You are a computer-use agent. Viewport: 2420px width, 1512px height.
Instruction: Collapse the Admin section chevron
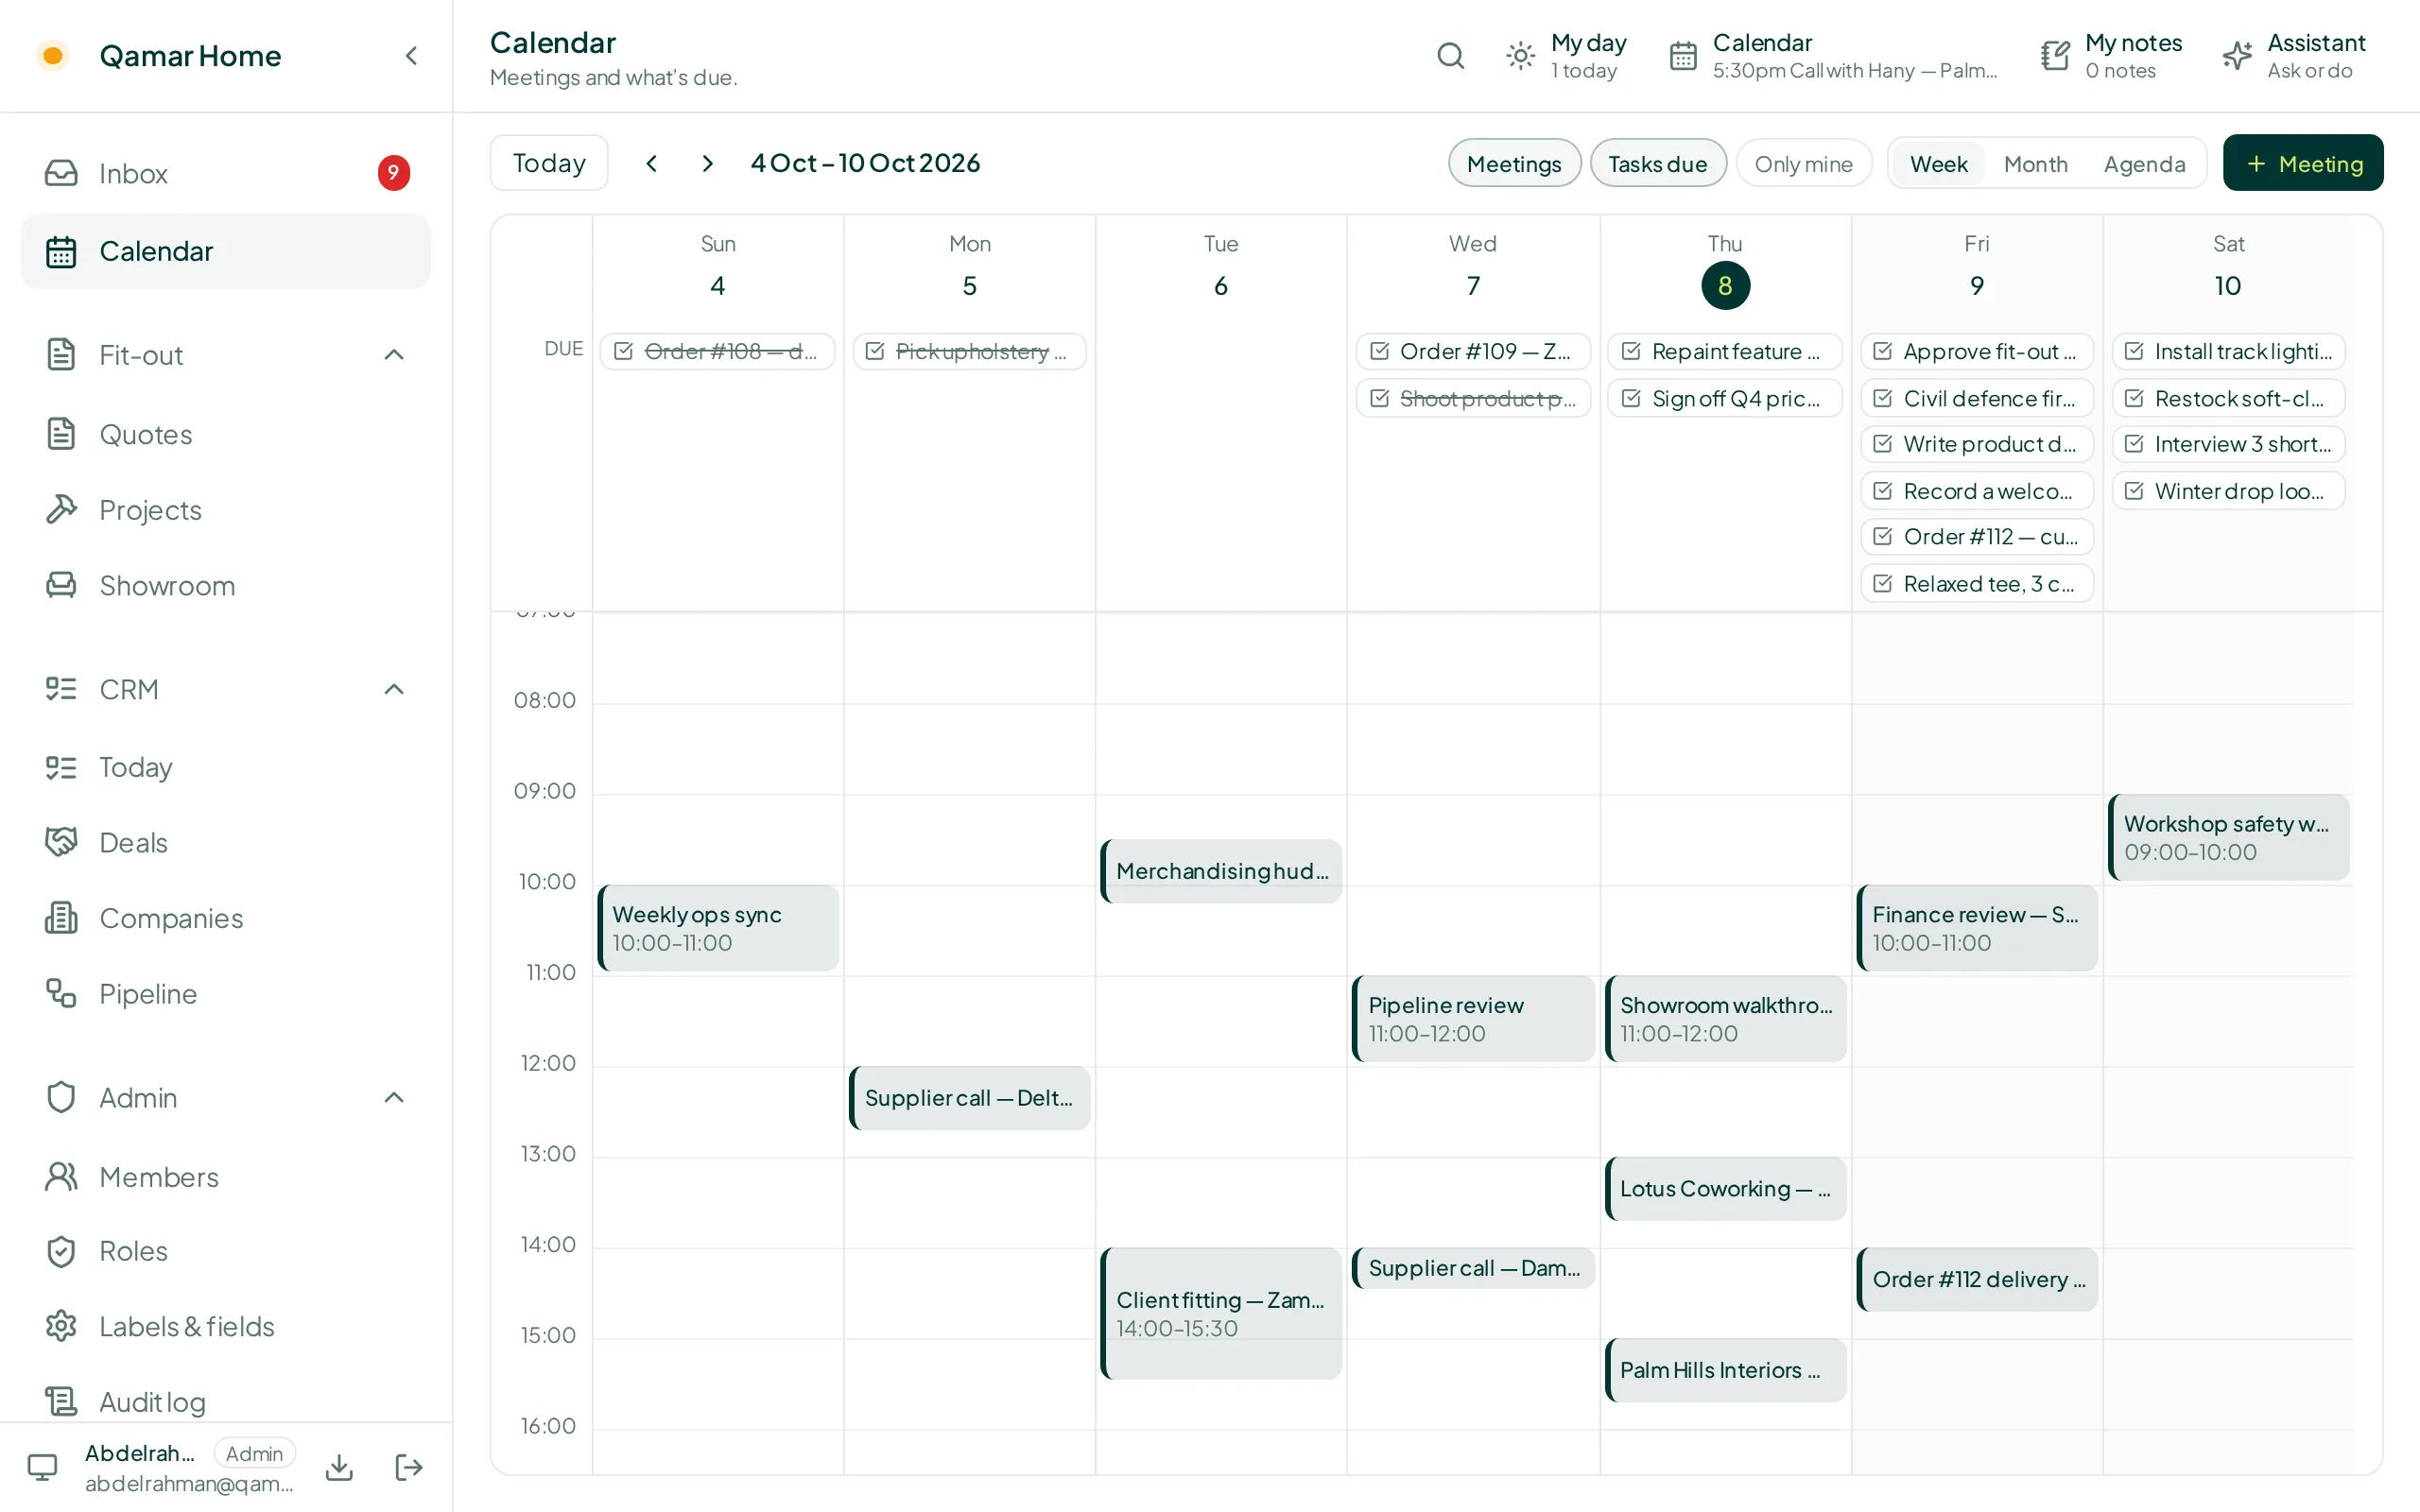[x=394, y=1097]
